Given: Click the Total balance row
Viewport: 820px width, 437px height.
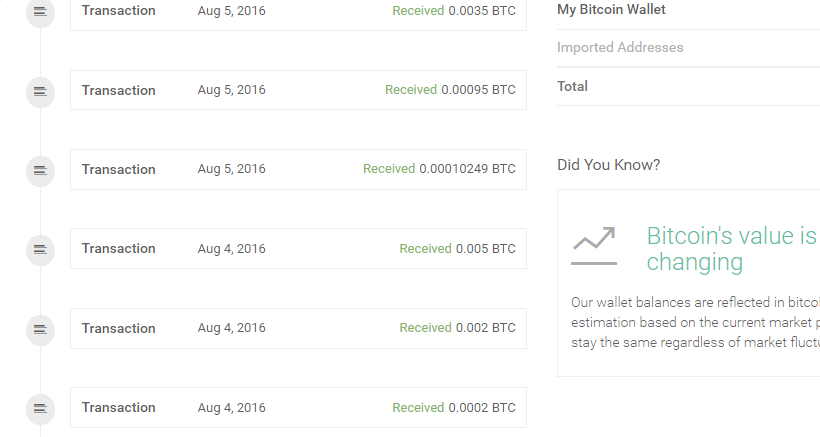Looking at the screenshot, I should [x=573, y=87].
